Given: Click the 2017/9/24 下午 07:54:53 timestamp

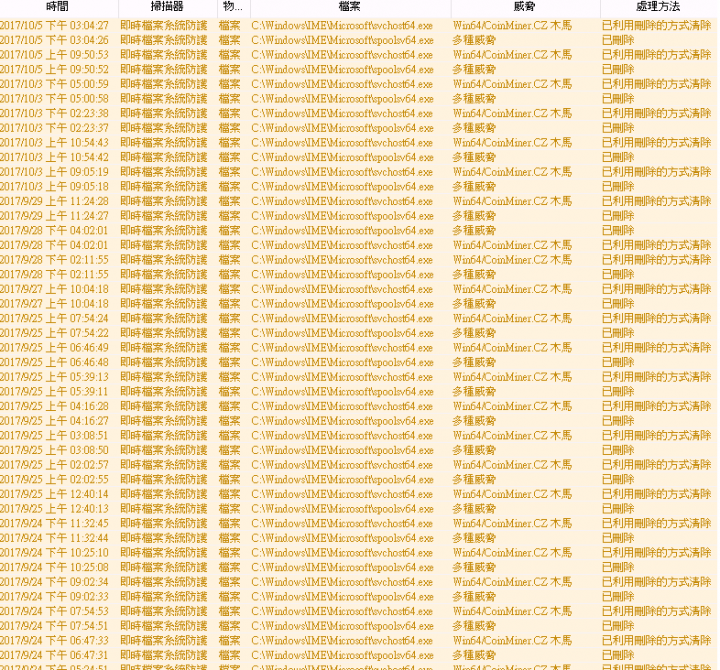Looking at the screenshot, I should pos(54,612).
